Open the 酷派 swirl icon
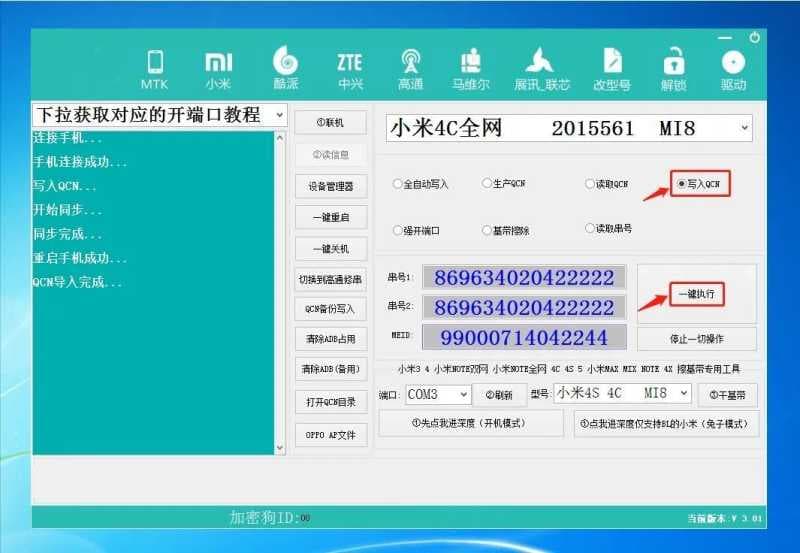Screen dimensions: 800x553 [x=286, y=68]
